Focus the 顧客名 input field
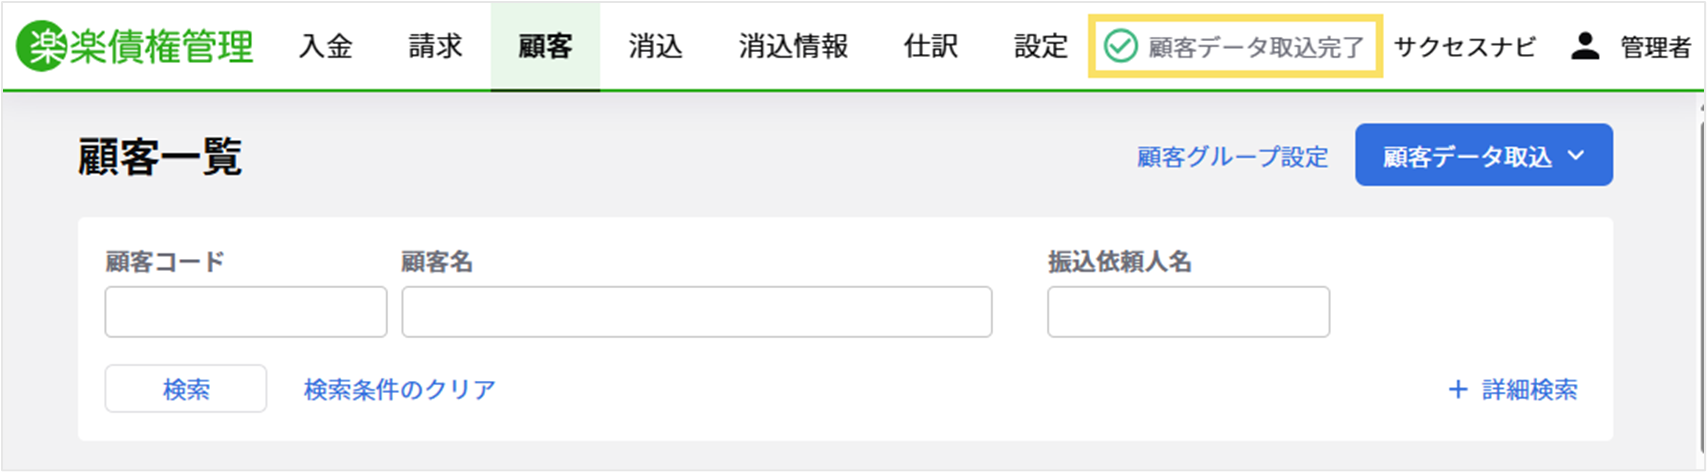The height and width of the screenshot is (472, 1707). tap(697, 312)
